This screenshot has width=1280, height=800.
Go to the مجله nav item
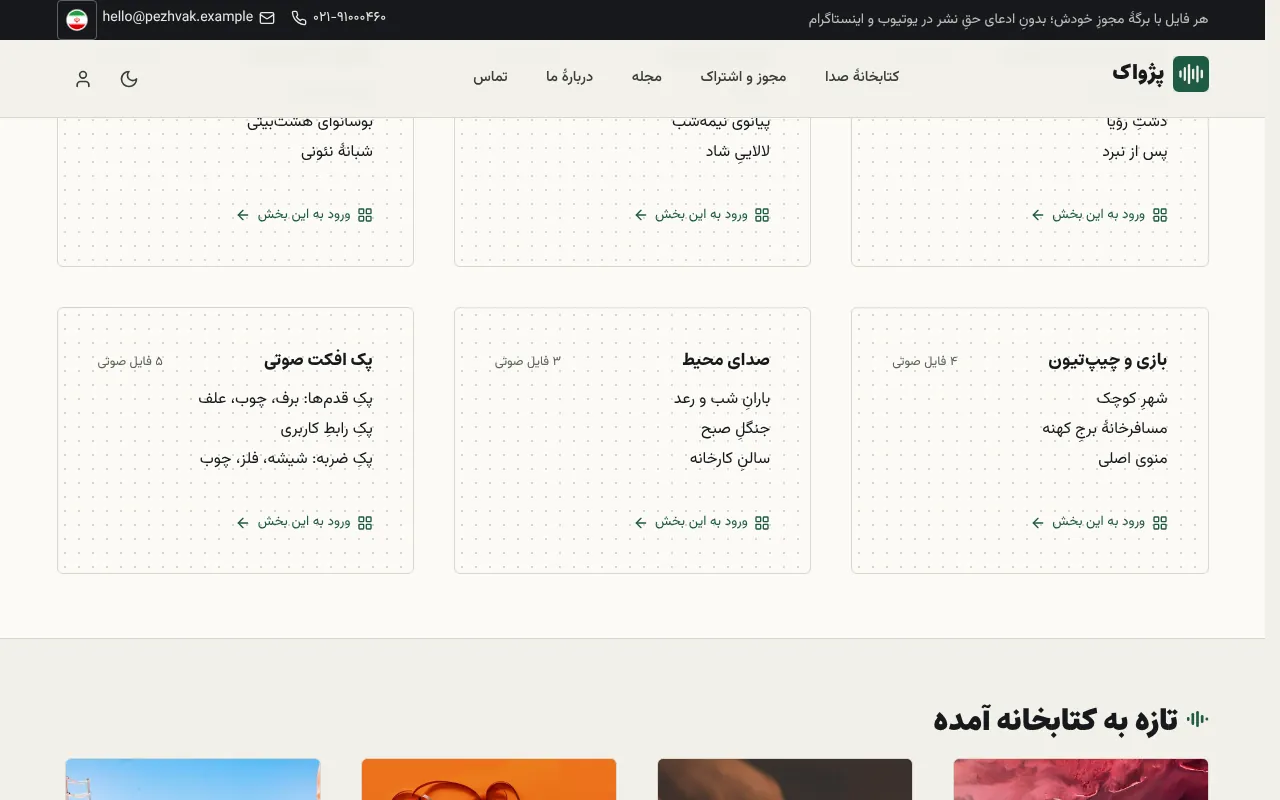click(647, 77)
